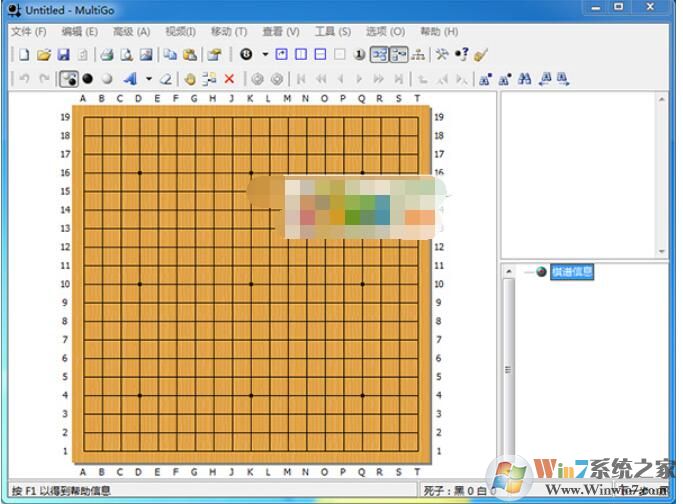Click the stone with question mark icon

461,54
